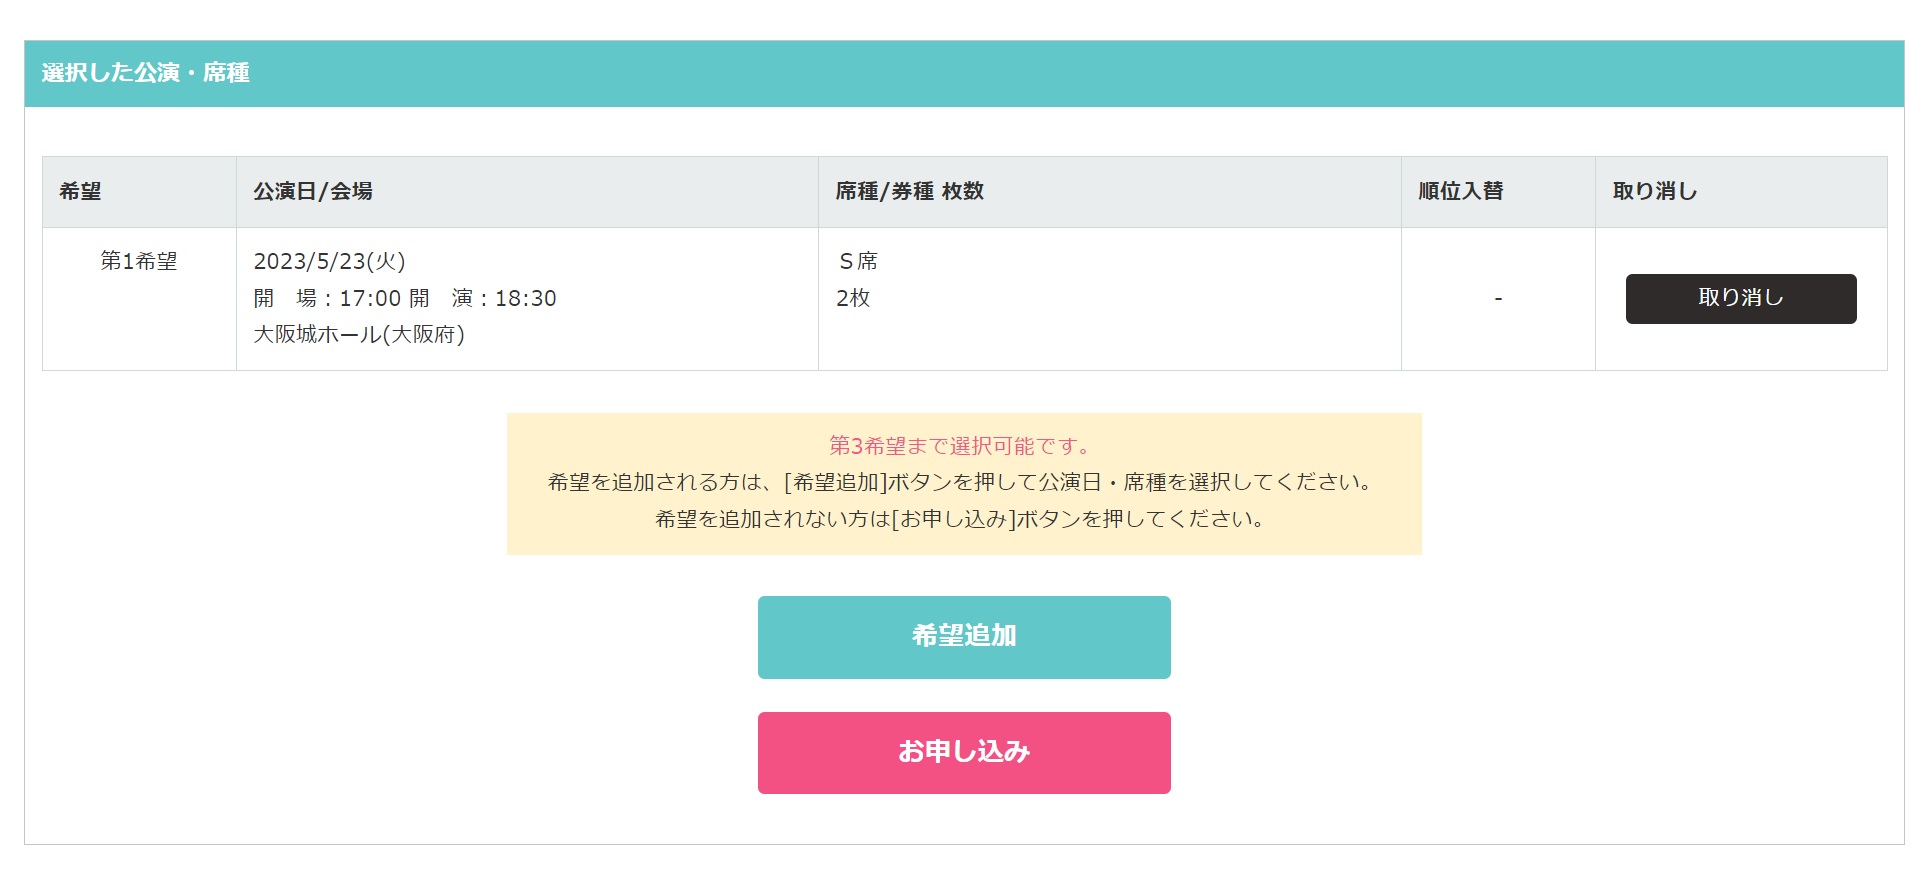Click the venue 大阪城ホール(大阪府)
The image size is (1931, 887).
[x=359, y=334]
